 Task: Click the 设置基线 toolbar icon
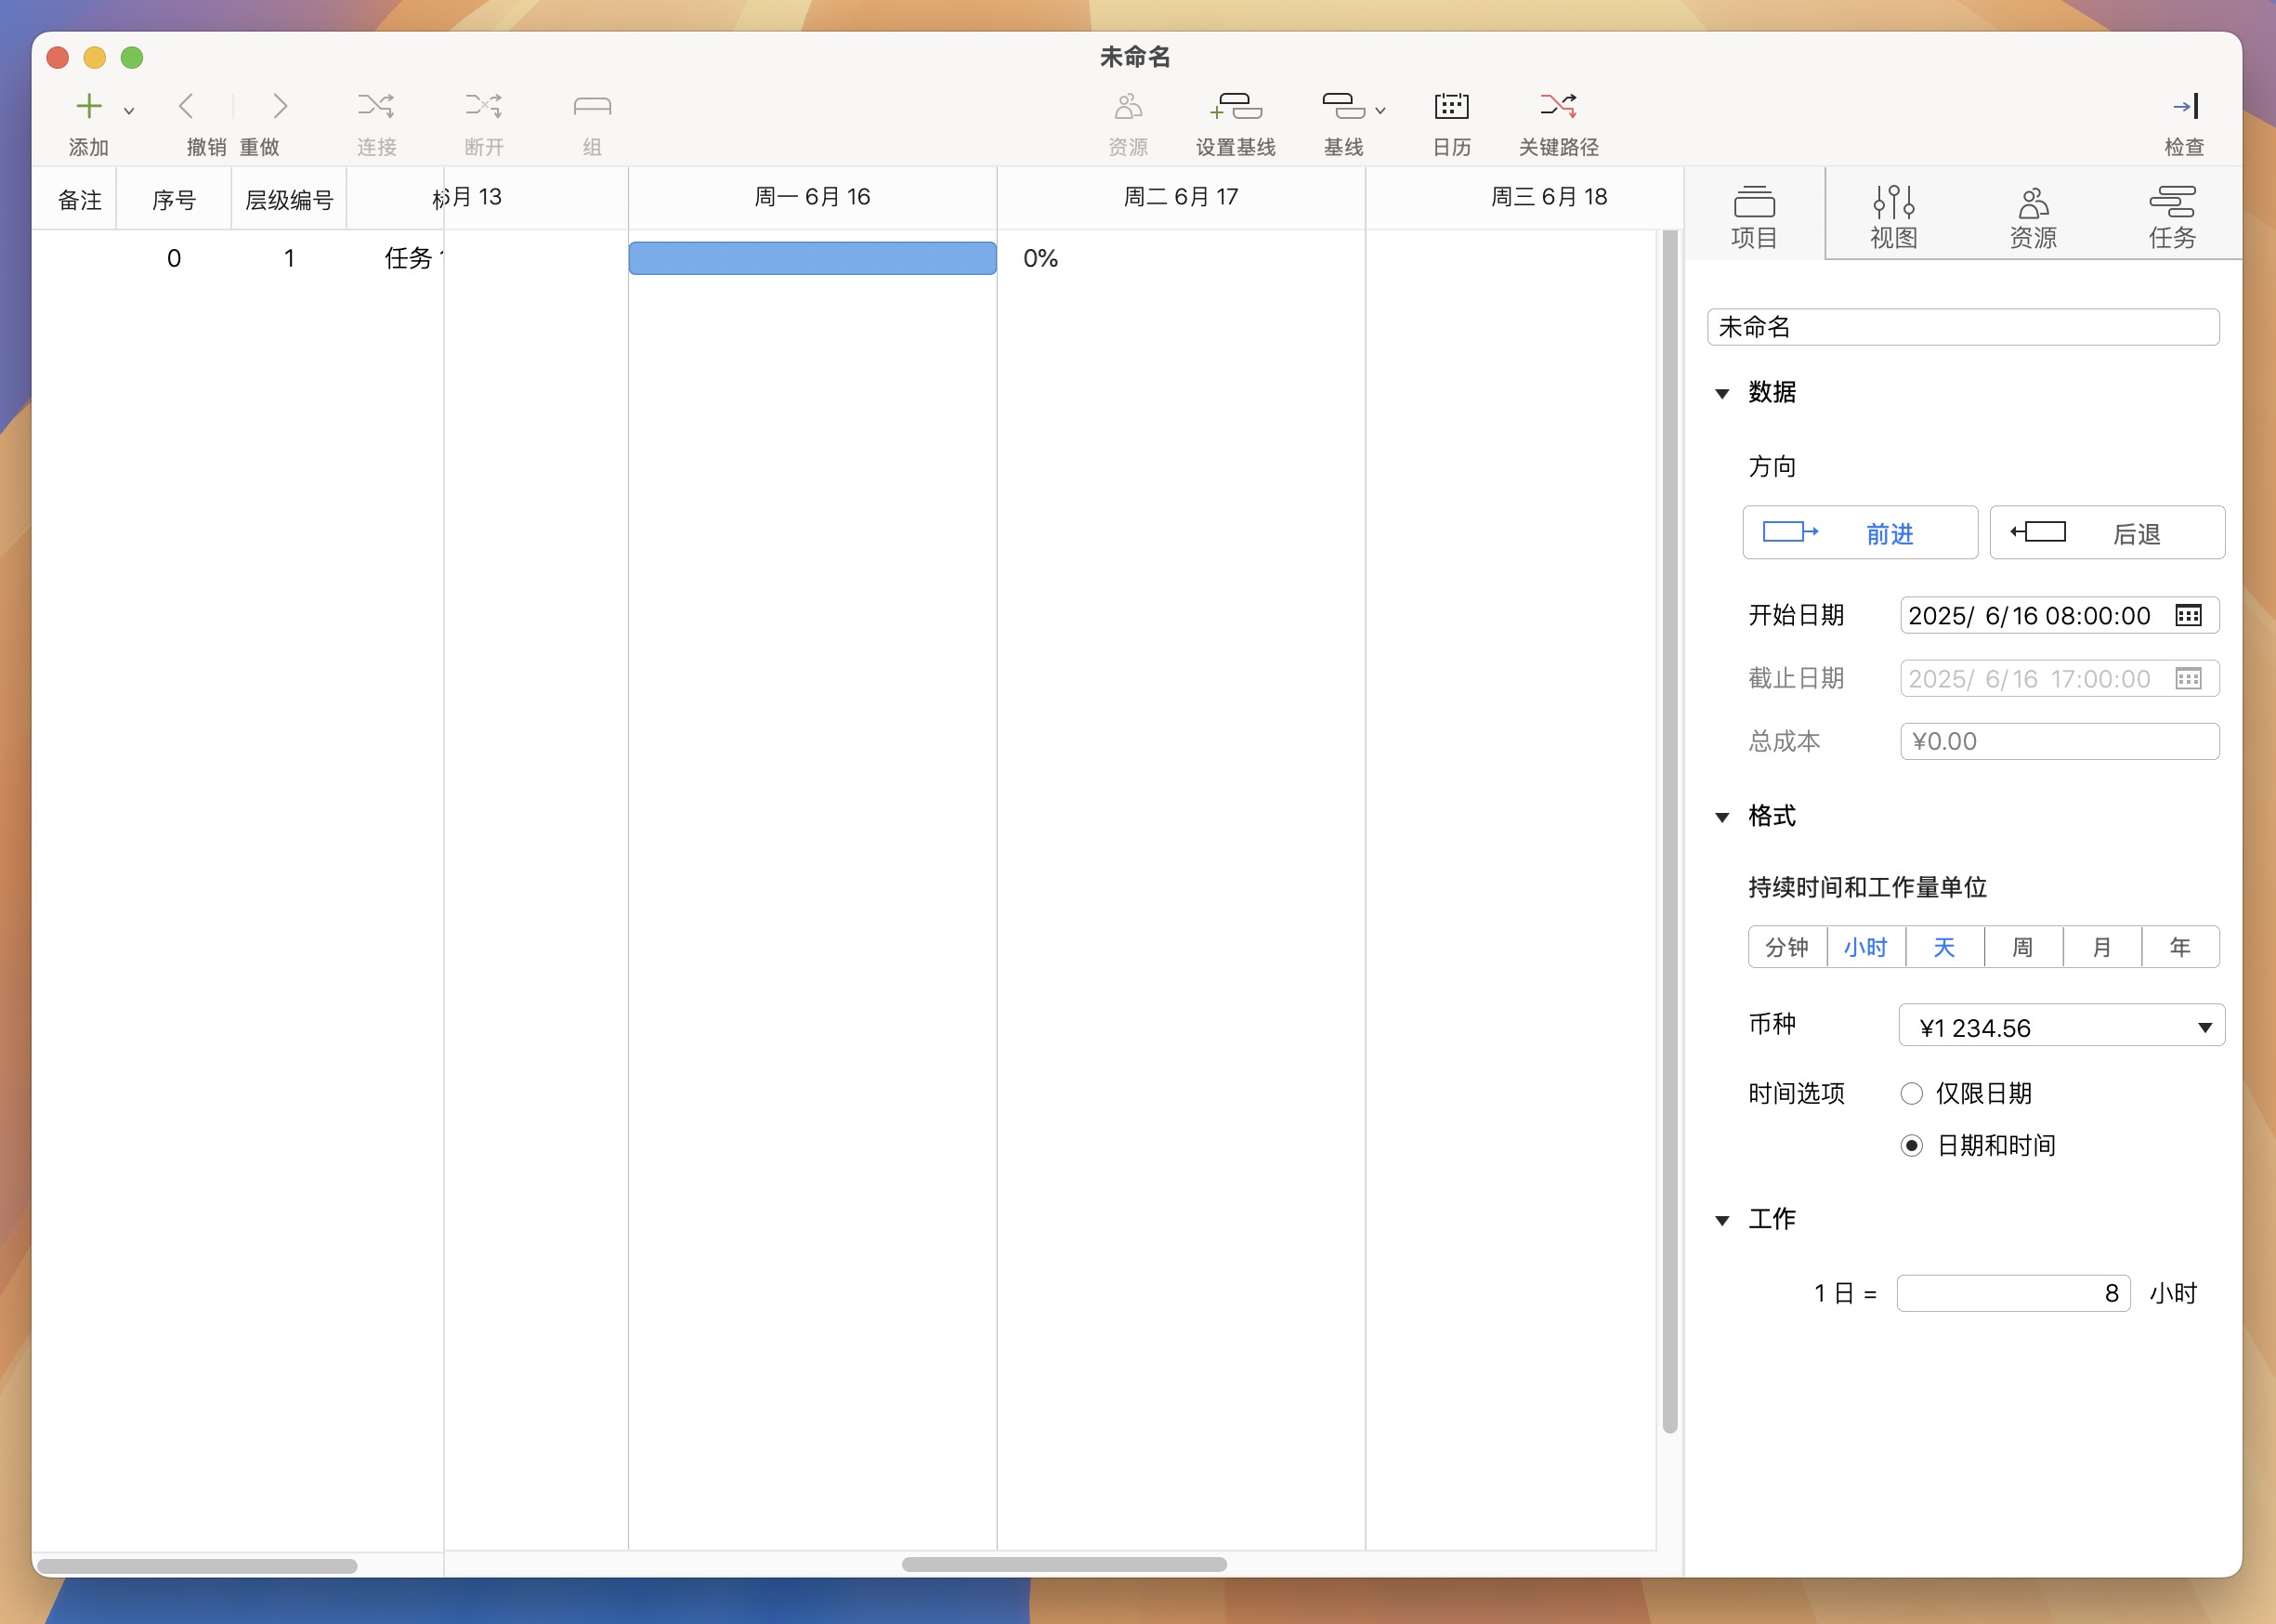(1235, 106)
